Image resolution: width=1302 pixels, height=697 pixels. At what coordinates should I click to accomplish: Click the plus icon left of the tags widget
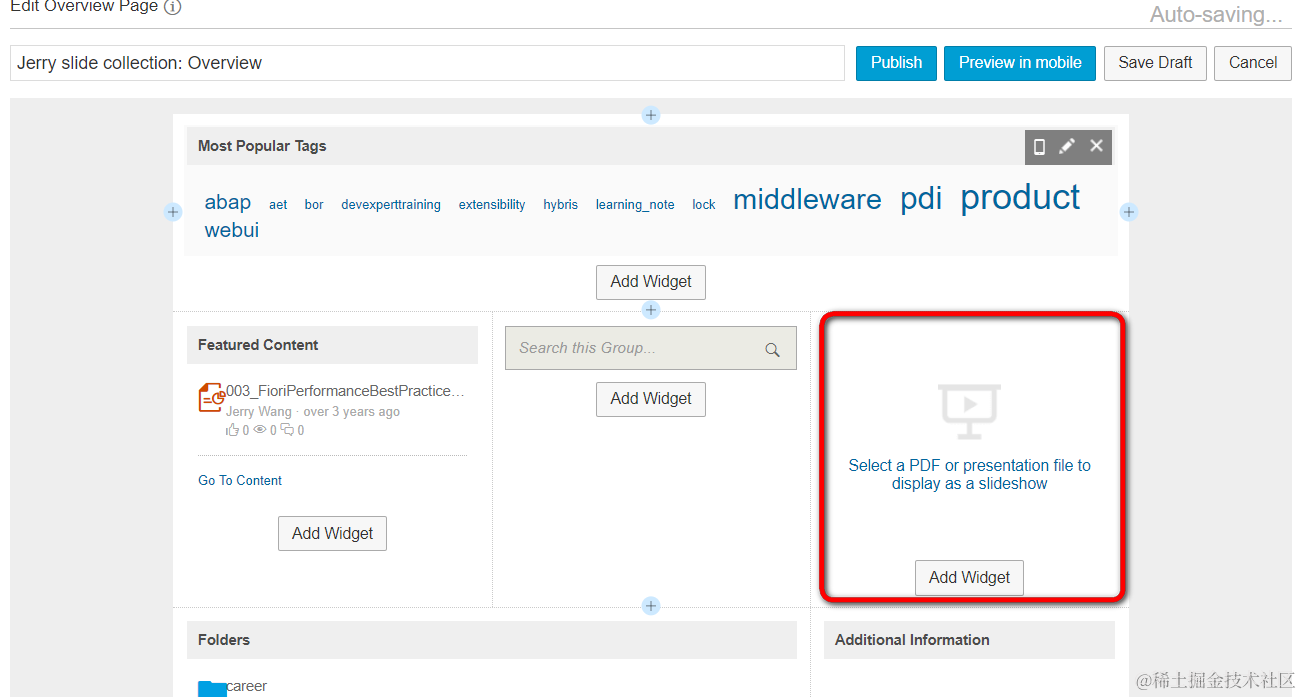pyautogui.click(x=173, y=212)
